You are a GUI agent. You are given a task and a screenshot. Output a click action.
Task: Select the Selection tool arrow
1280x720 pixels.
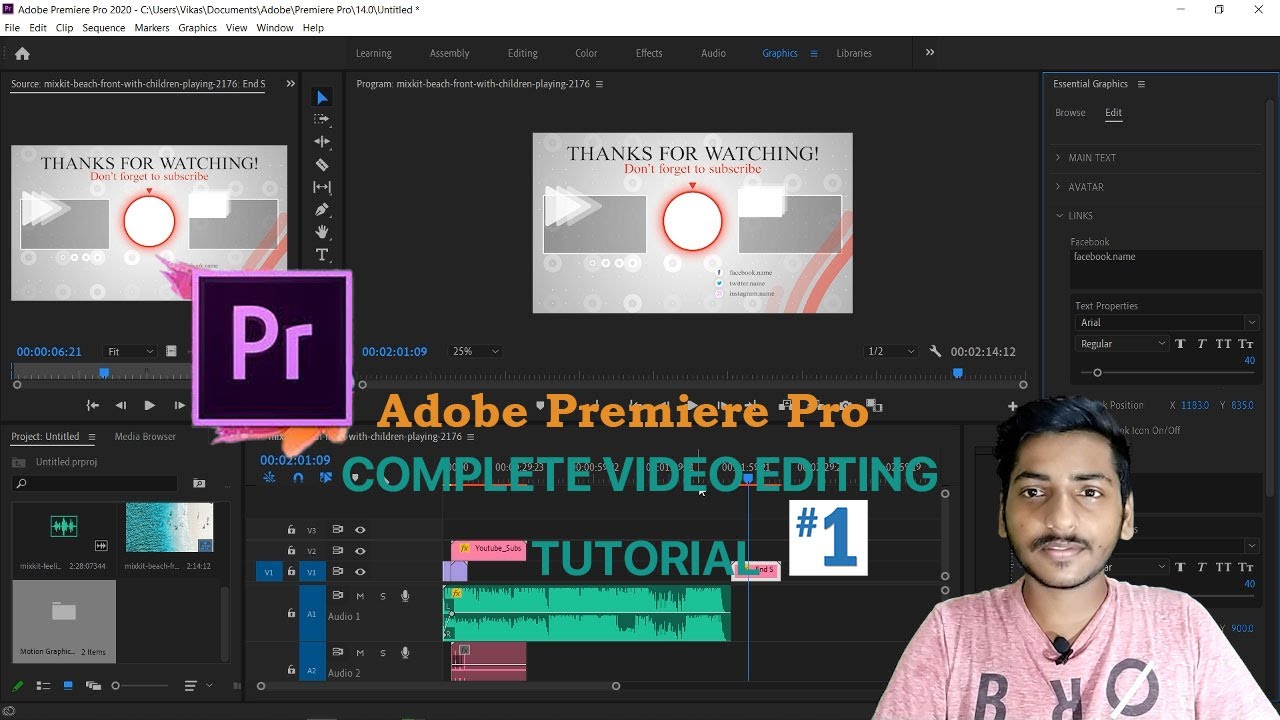(322, 97)
